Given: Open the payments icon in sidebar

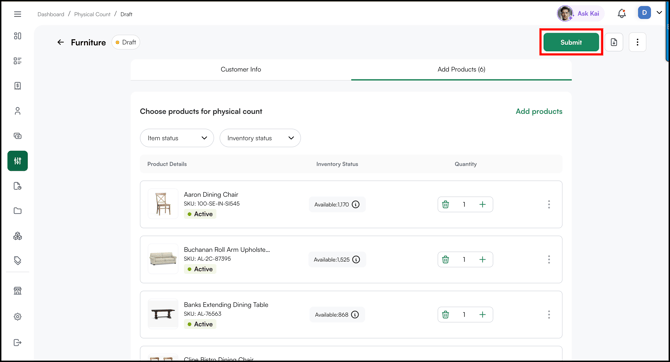Looking at the screenshot, I should tap(18, 136).
